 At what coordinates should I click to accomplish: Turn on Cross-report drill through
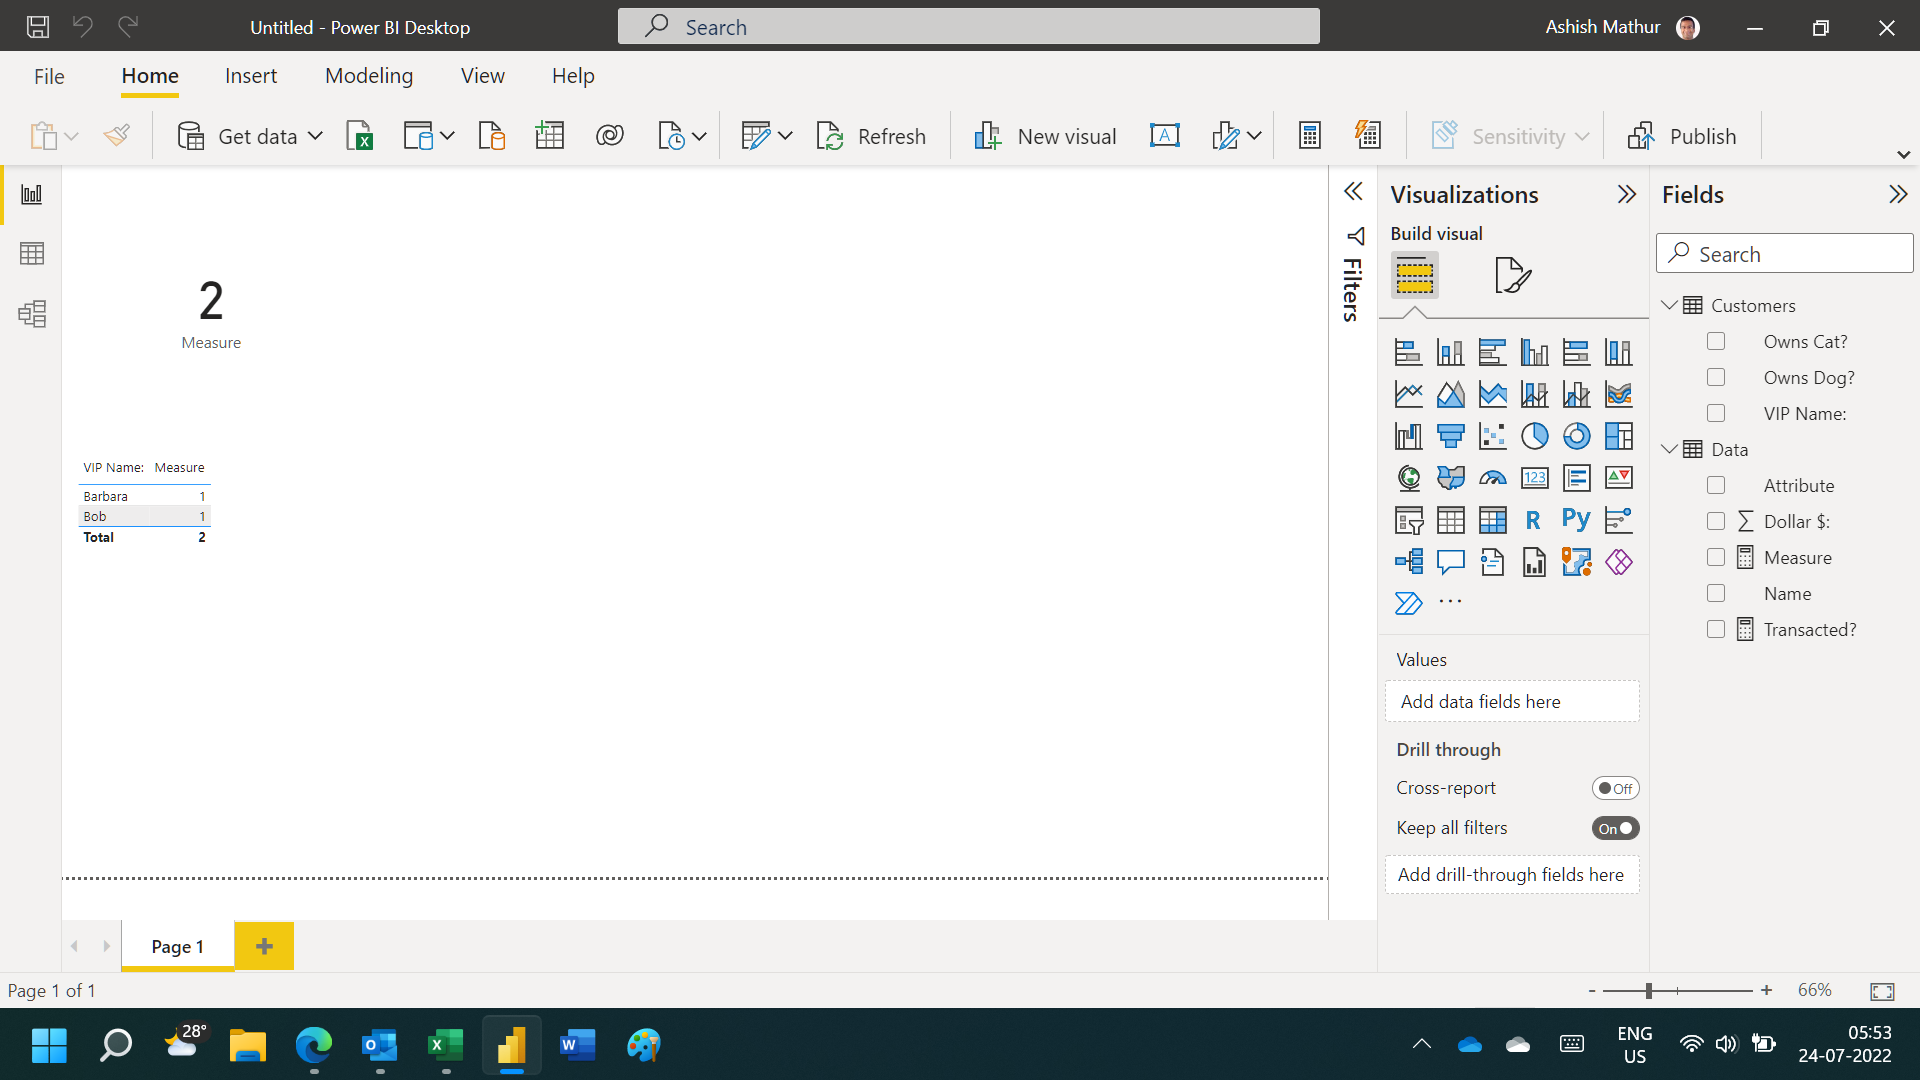(x=1615, y=788)
